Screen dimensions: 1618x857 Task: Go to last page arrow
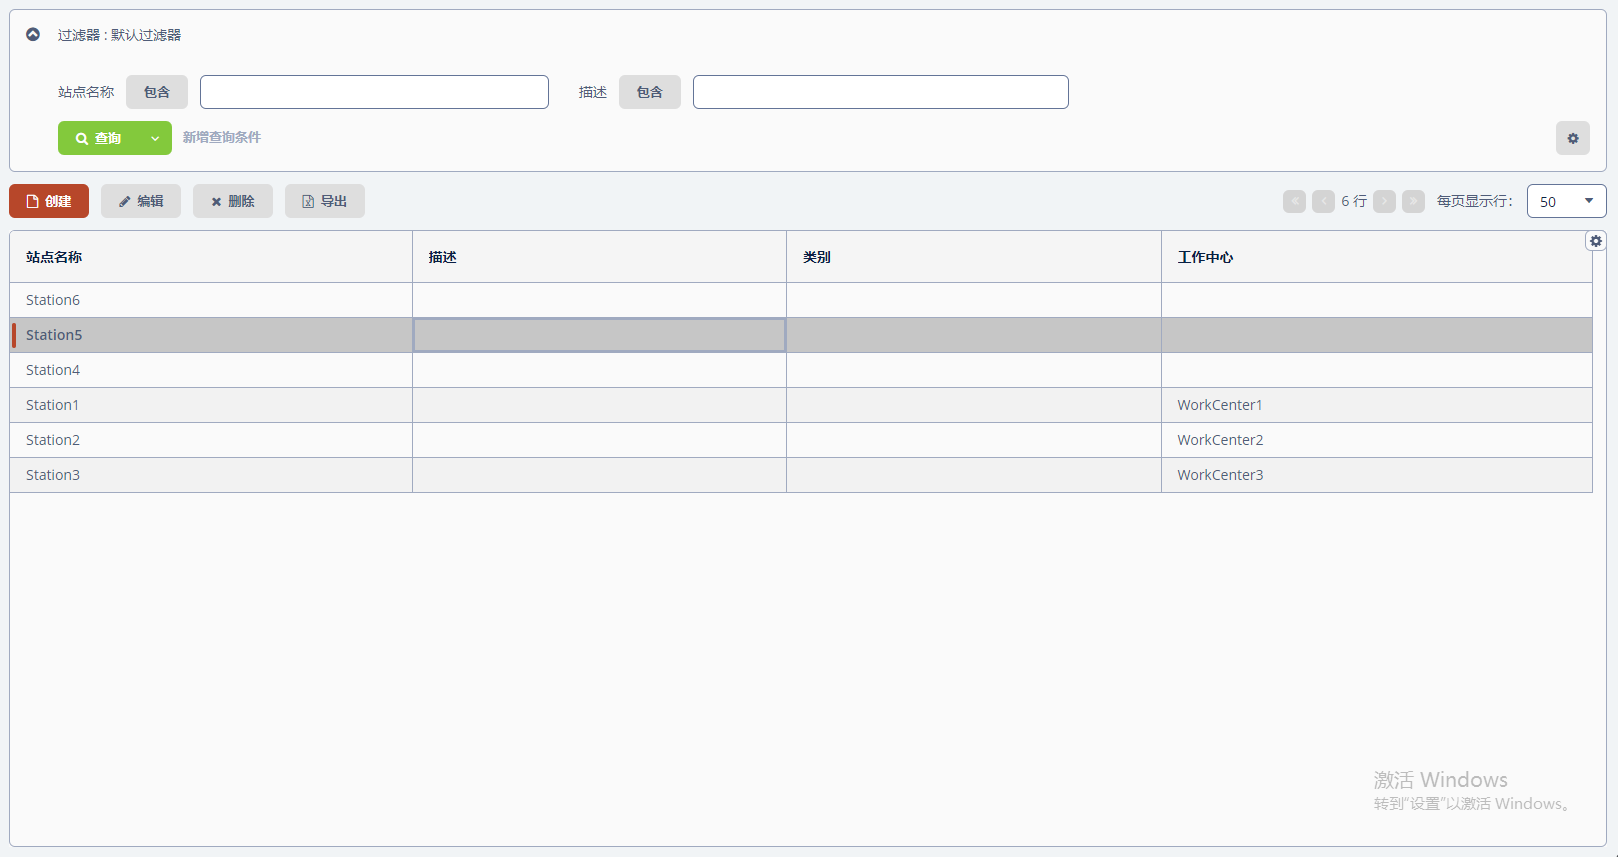pos(1413,201)
